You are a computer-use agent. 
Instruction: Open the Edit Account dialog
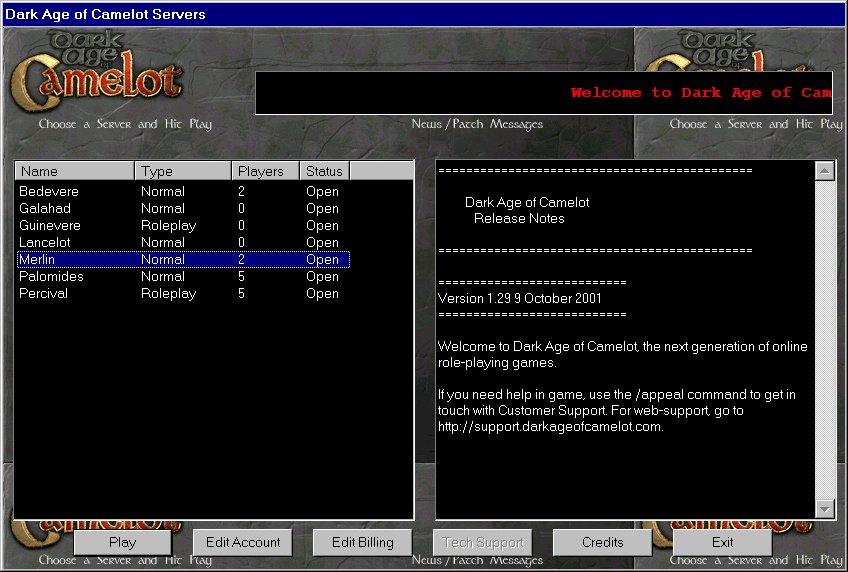(x=243, y=542)
